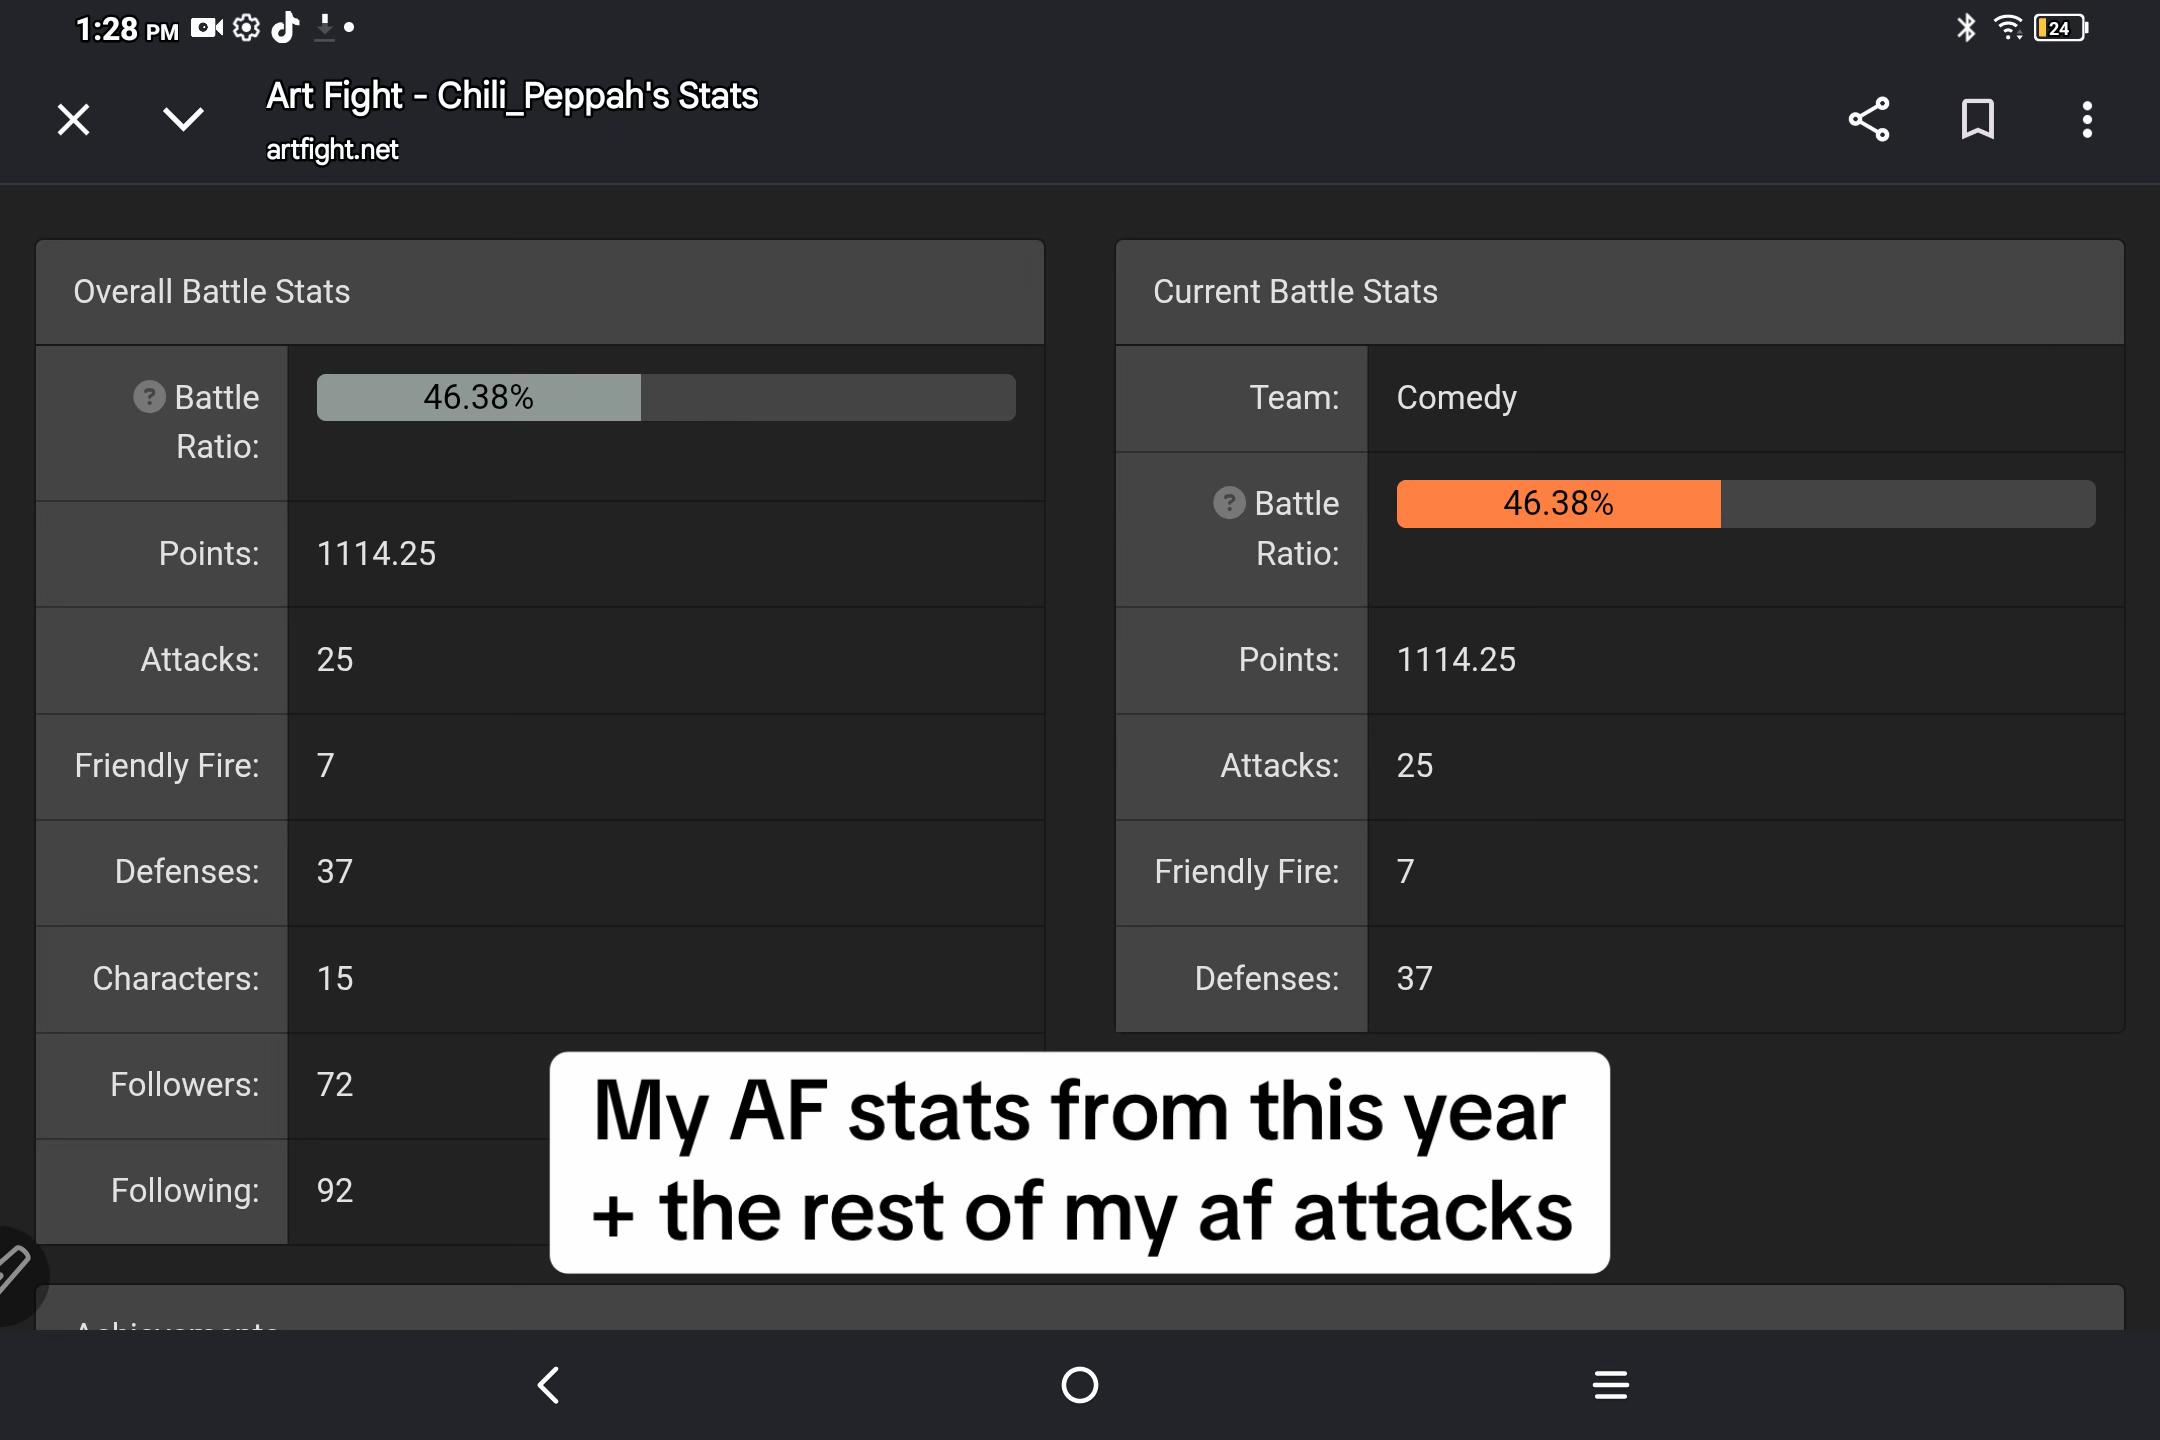Tap the TikTok notification icon
This screenshot has width=2160, height=1440.
285,27
